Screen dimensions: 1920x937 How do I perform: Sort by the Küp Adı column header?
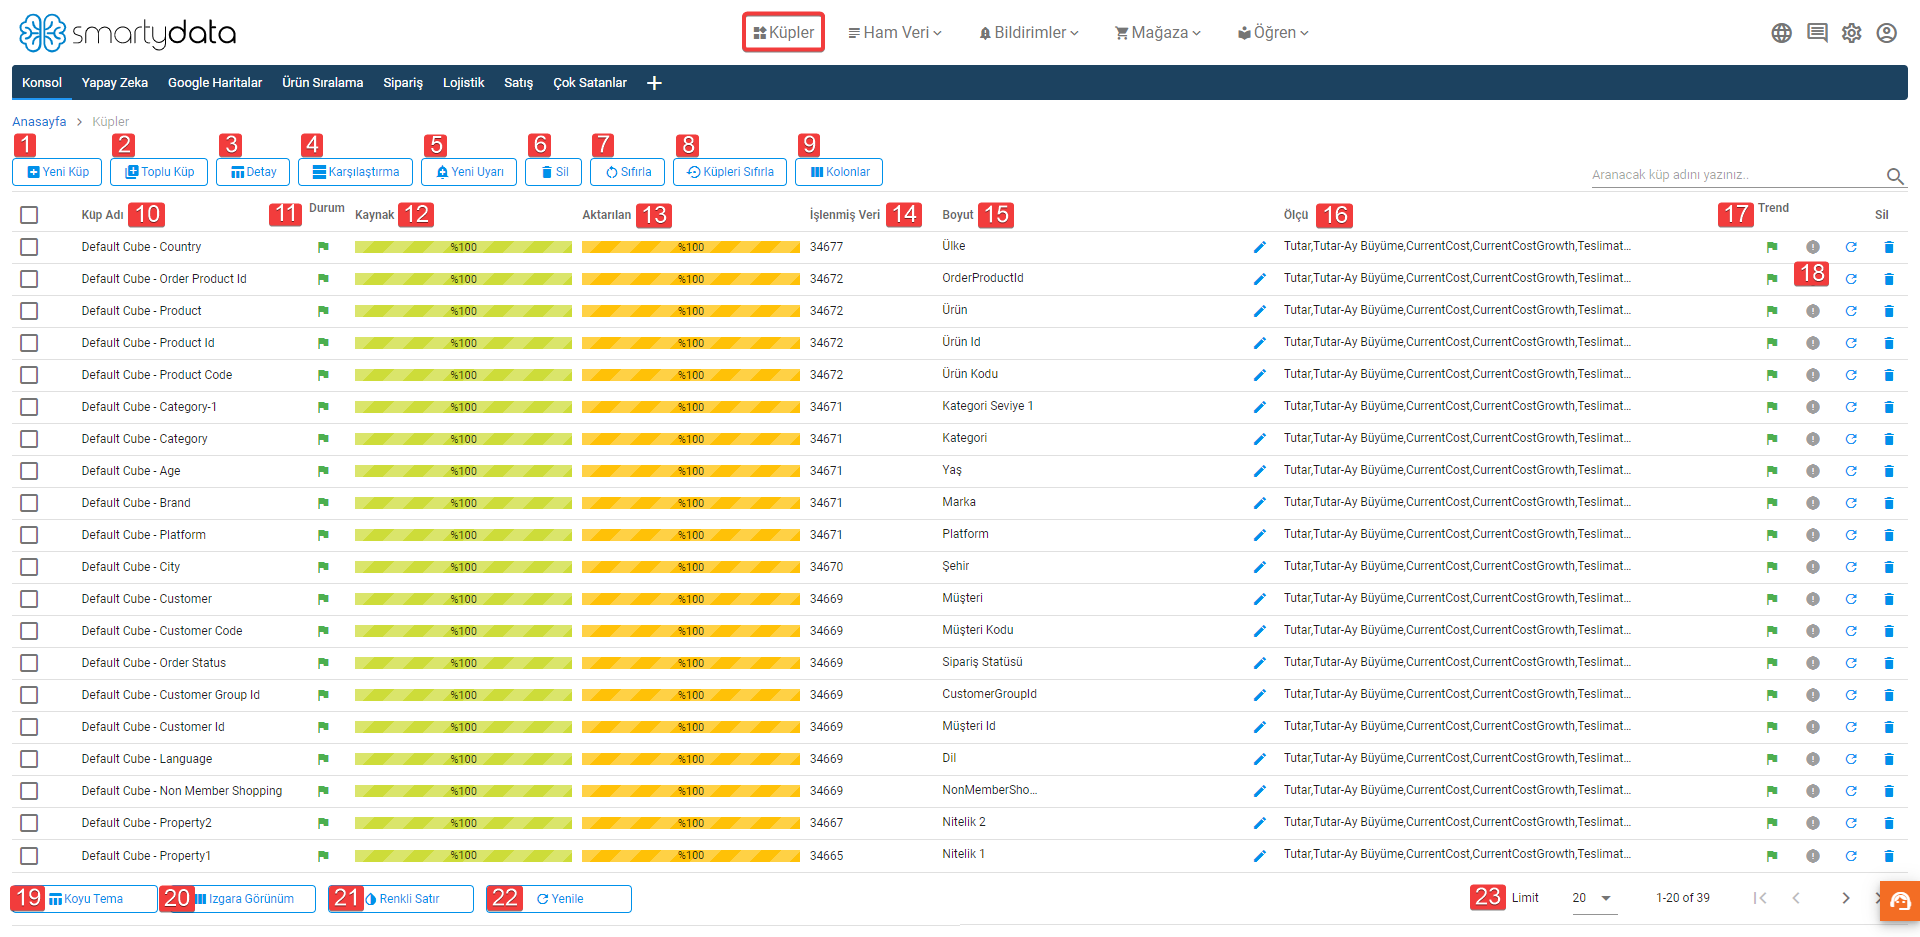coord(102,215)
